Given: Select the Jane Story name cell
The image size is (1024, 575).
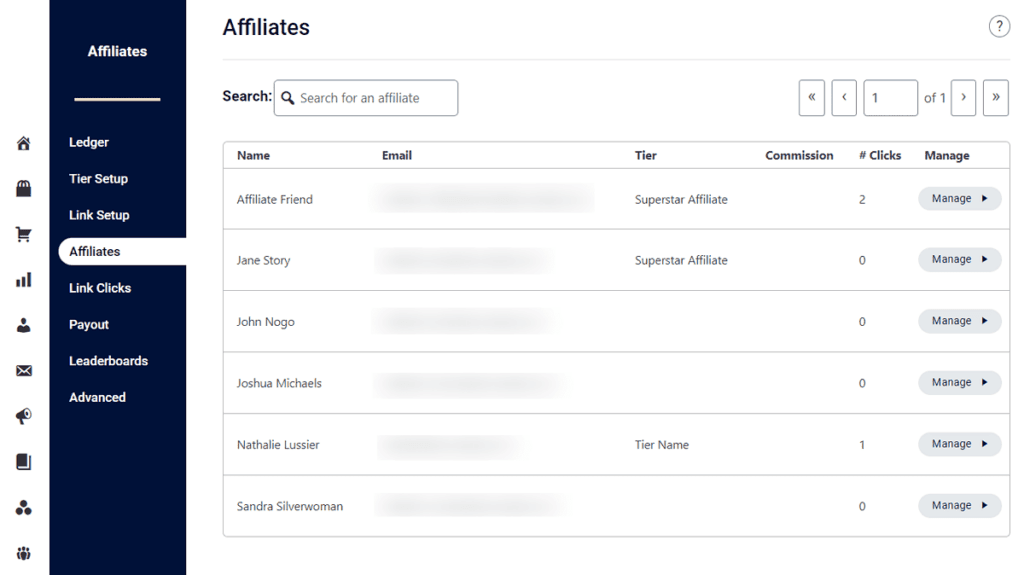Looking at the screenshot, I should 263,260.
